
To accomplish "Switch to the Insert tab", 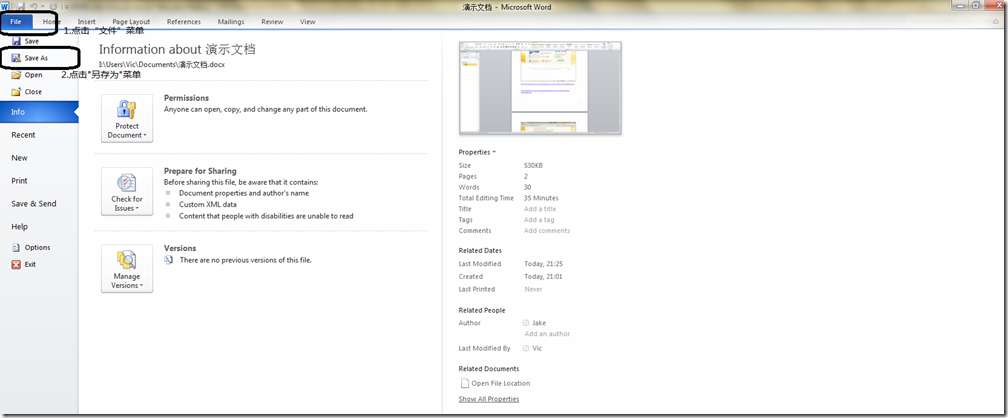I will coord(86,22).
